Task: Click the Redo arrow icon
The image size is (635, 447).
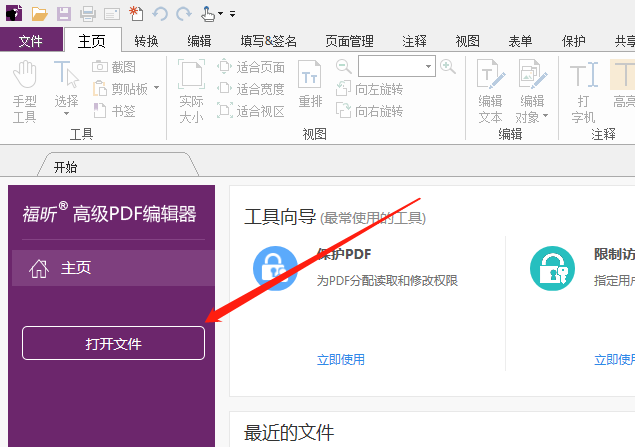Action: coord(183,14)
